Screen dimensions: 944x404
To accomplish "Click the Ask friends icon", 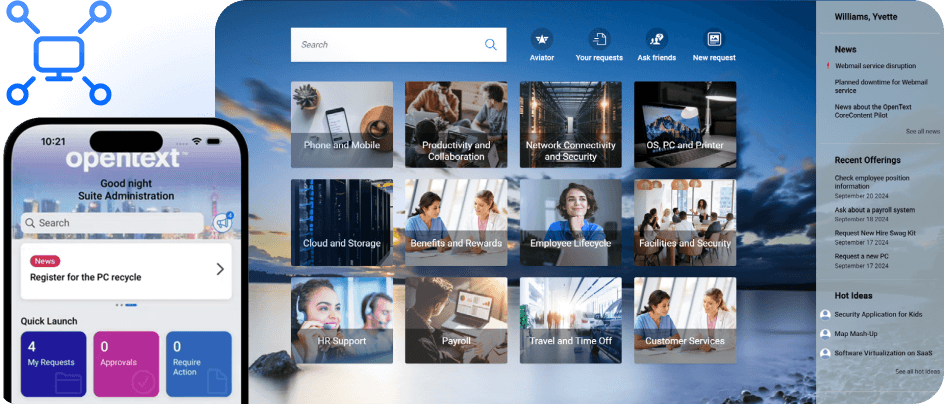I will [657, 39].
